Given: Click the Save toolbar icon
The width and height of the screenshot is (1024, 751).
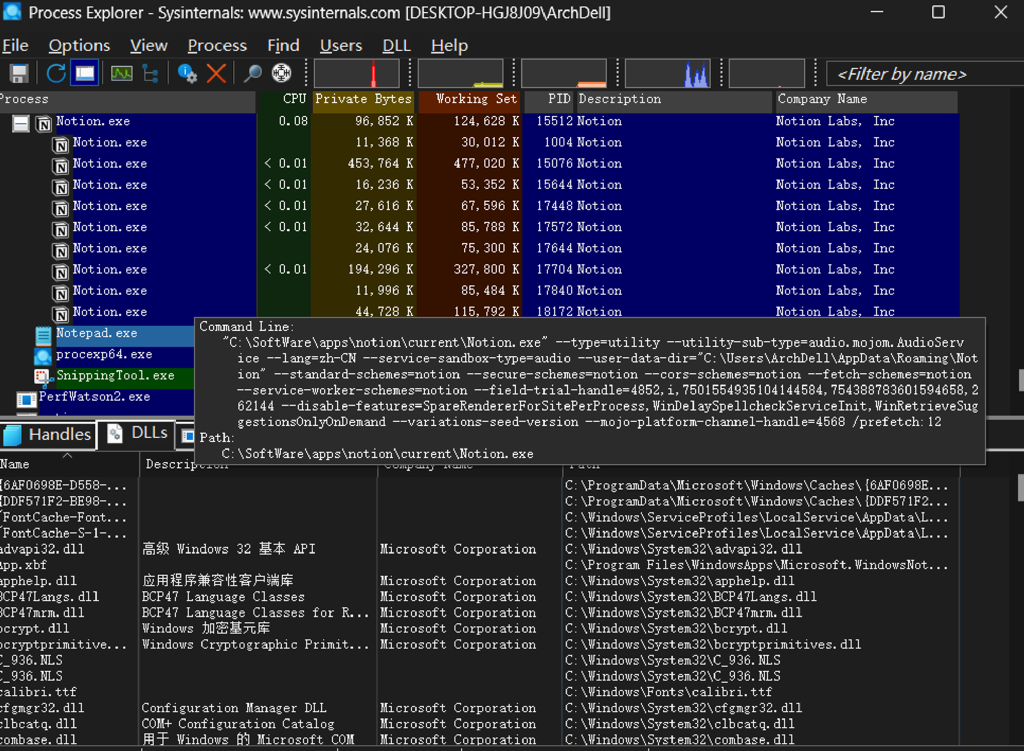Looking at the screenshot, I should click(18, 73).
